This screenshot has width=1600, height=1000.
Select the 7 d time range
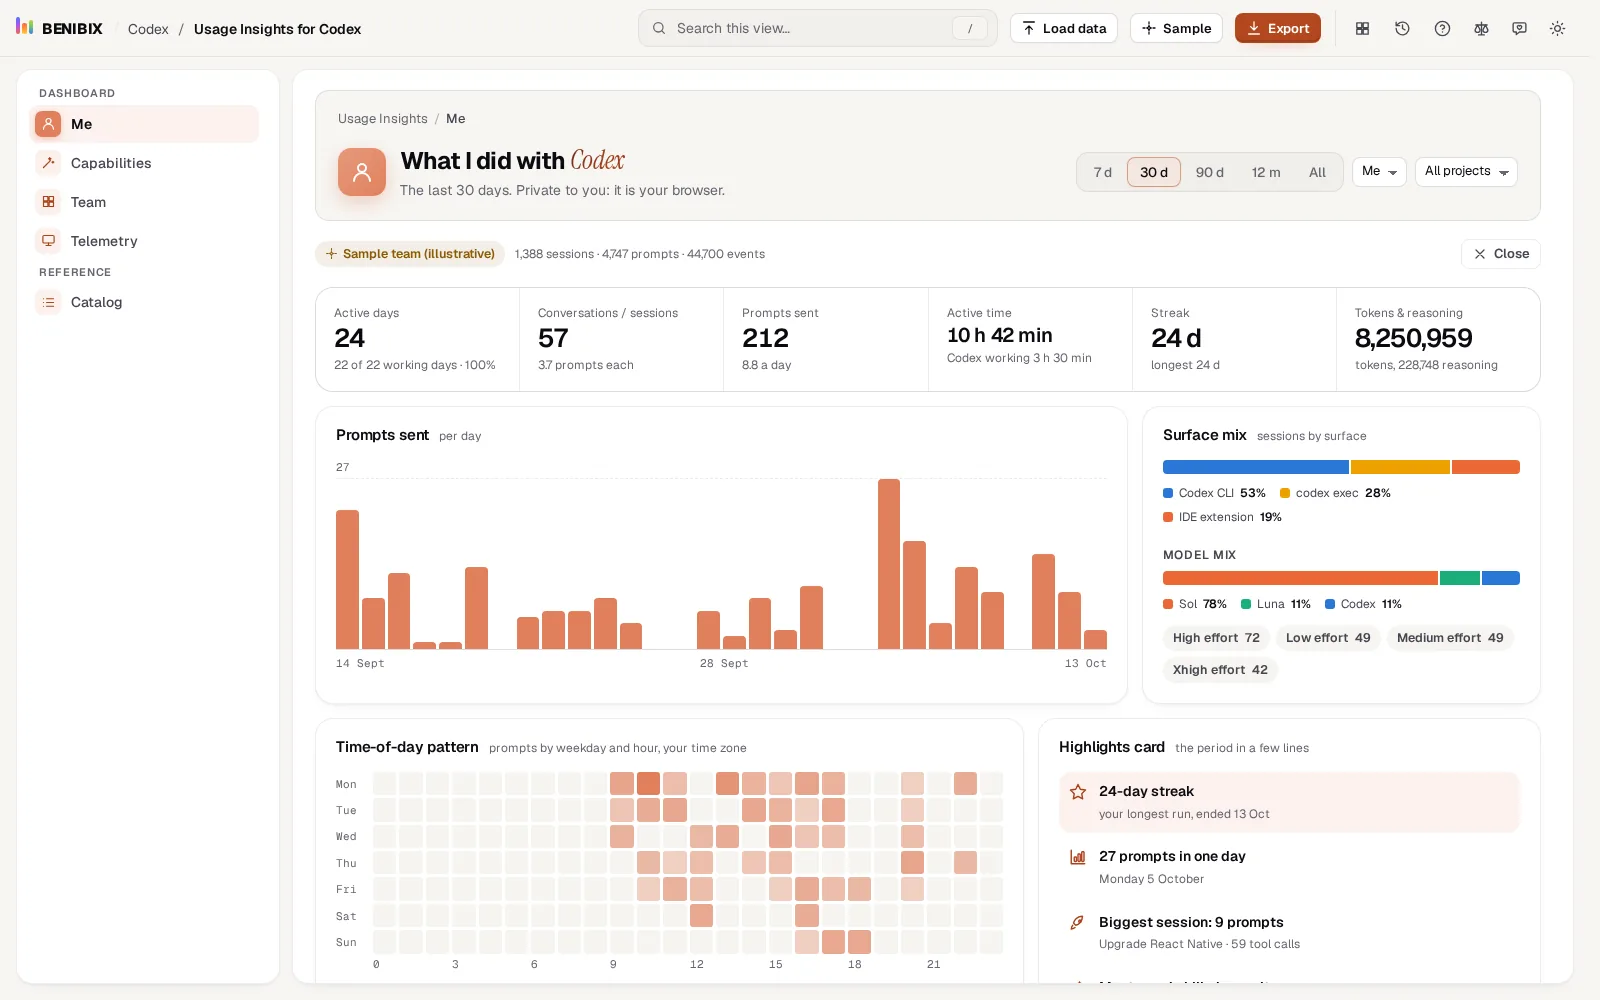1103,172
